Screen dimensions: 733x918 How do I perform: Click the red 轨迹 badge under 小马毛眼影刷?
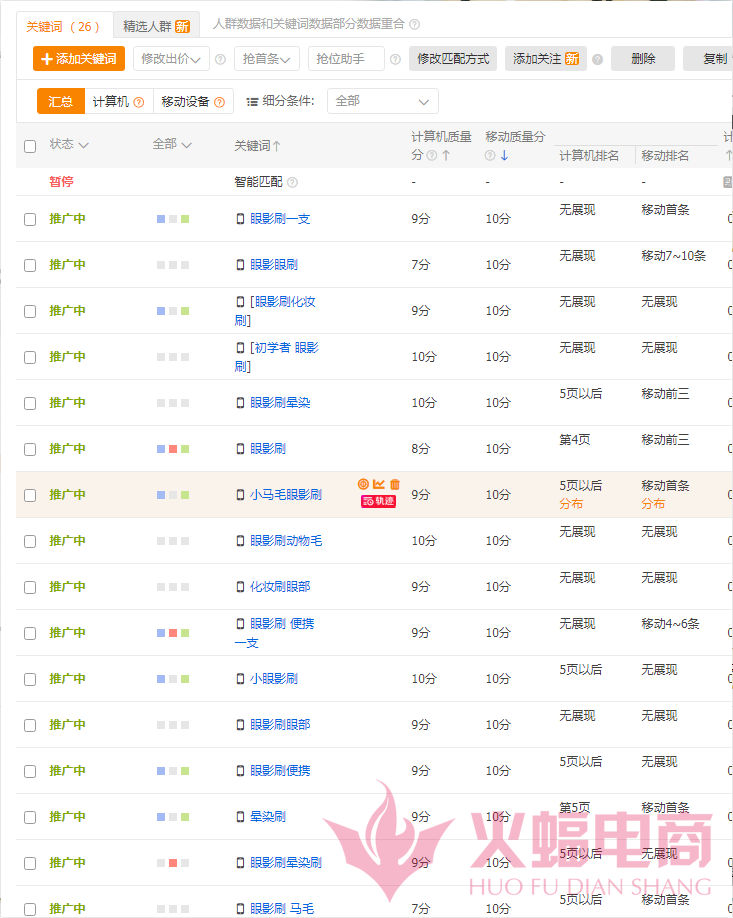pos(378,501)
